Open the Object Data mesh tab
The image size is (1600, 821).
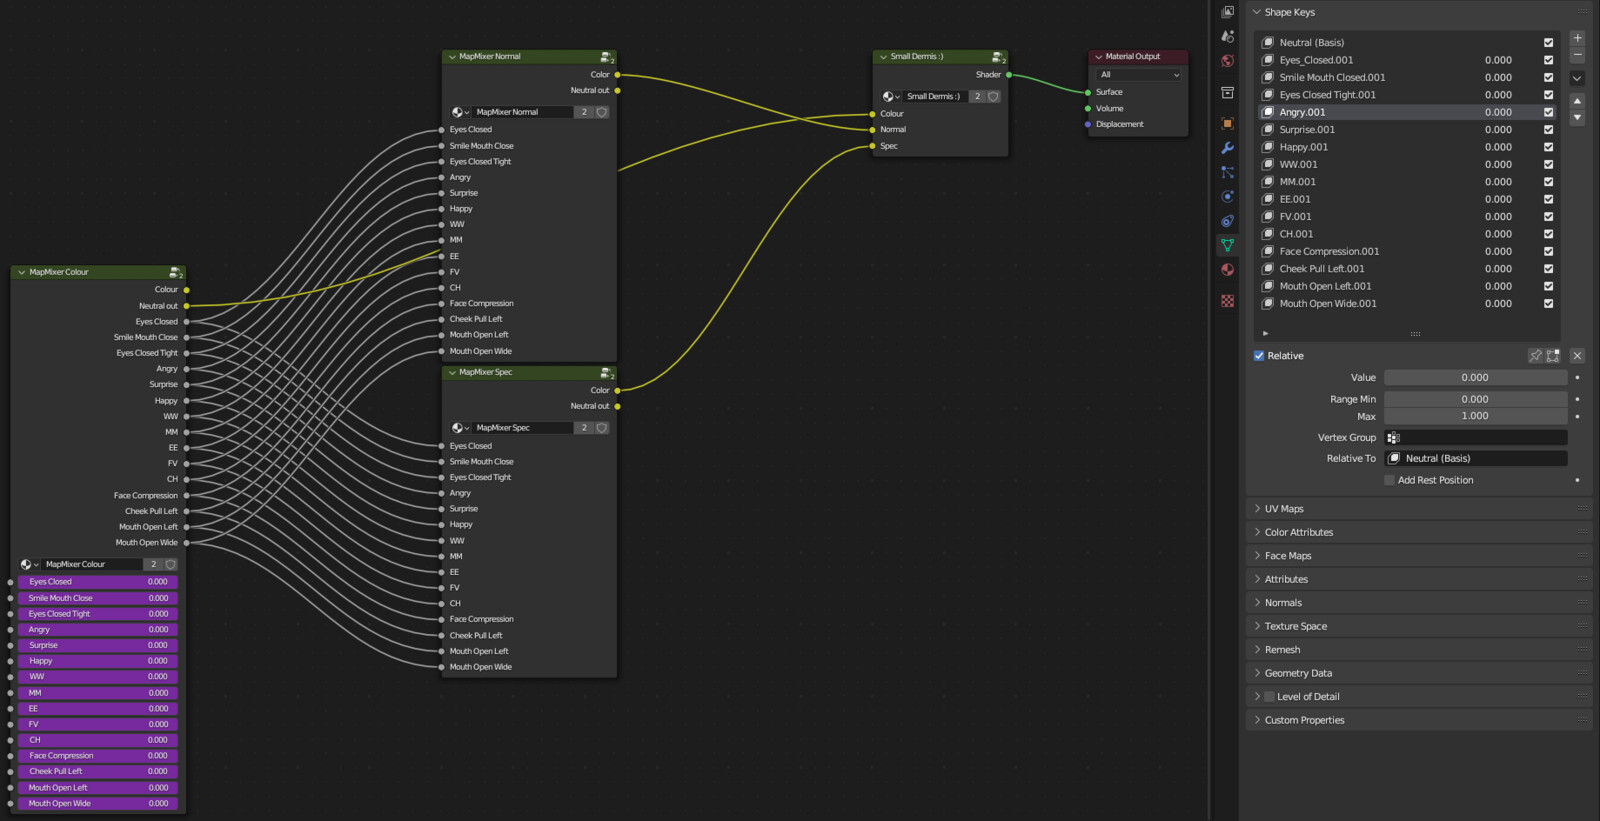point(1227,245)
